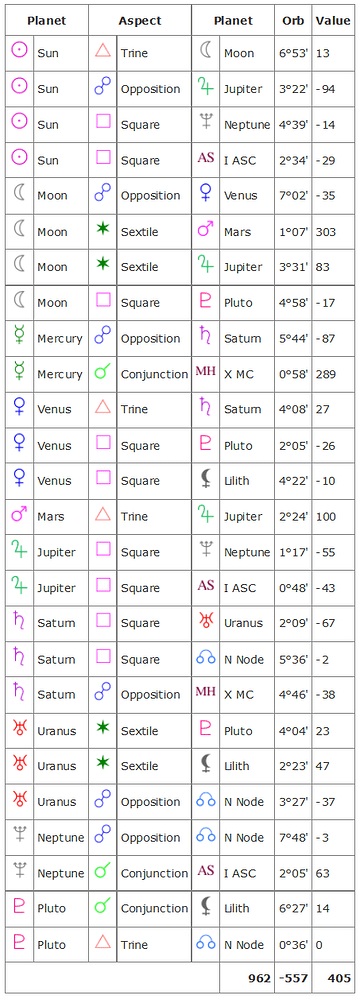Click the Venus symbol in the Moon opposition Venus row
The height and width of the screenshot is (999, 360).
point(206,196)
